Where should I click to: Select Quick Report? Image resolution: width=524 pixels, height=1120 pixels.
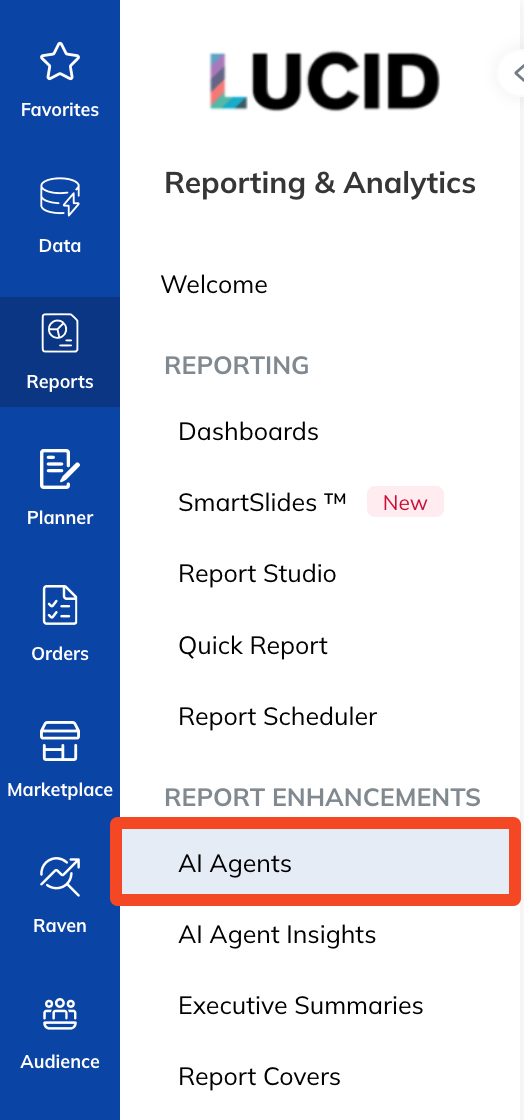[x=253, y=646]
